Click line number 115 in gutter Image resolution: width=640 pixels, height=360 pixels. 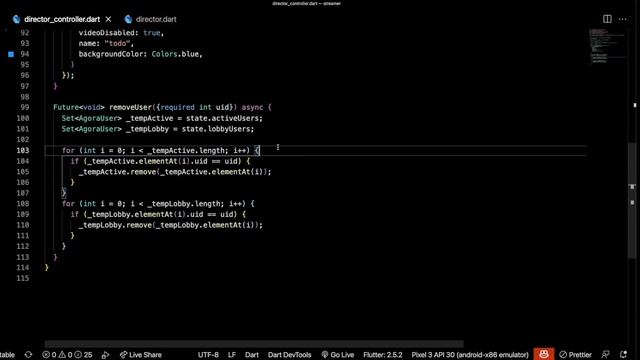point(23,278)
